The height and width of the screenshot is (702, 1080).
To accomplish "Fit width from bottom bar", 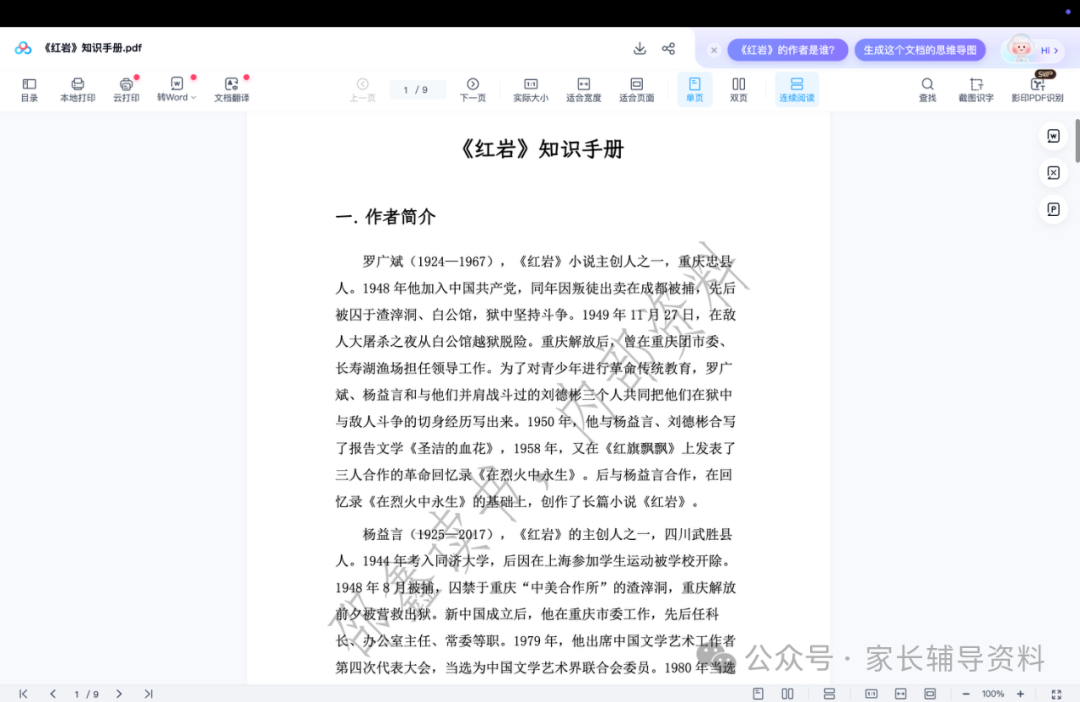I will [x=900, y=694].
